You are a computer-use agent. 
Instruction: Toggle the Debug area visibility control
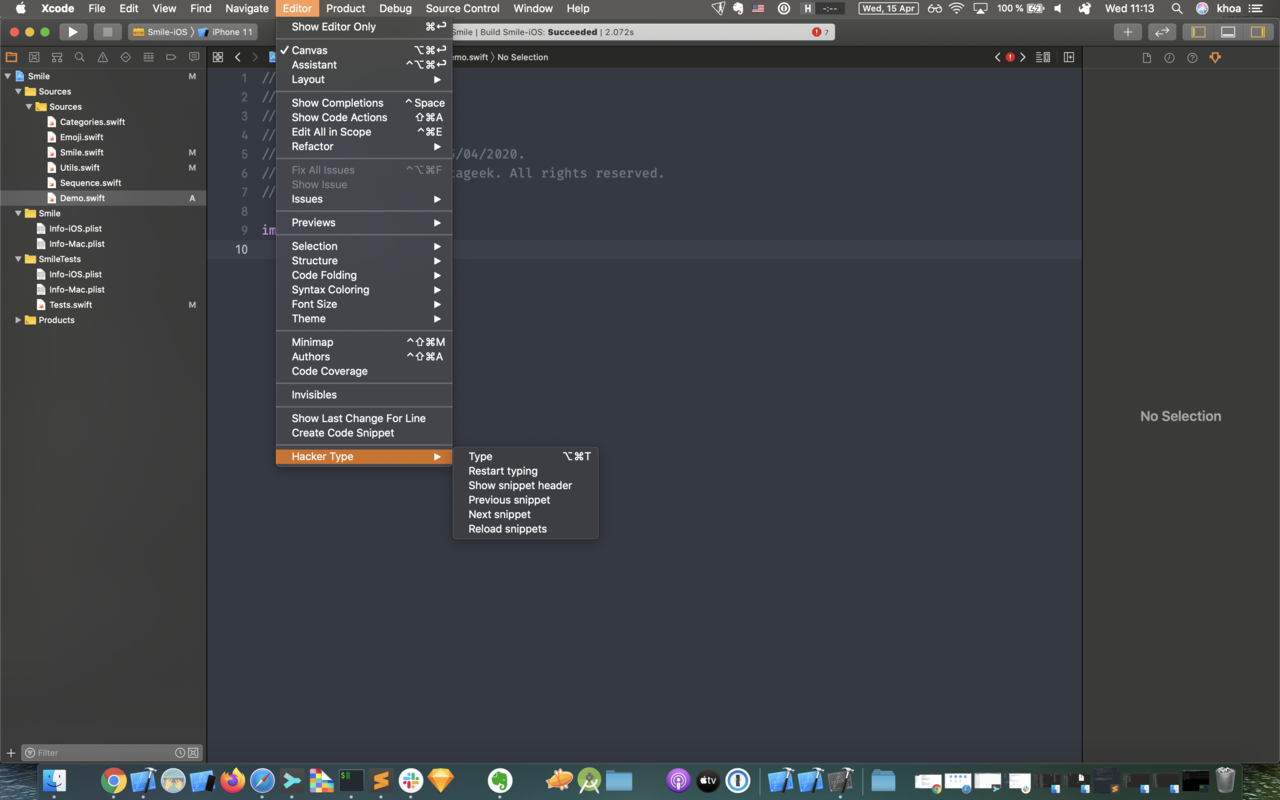pyautogui.click(x=1227, y=31)
